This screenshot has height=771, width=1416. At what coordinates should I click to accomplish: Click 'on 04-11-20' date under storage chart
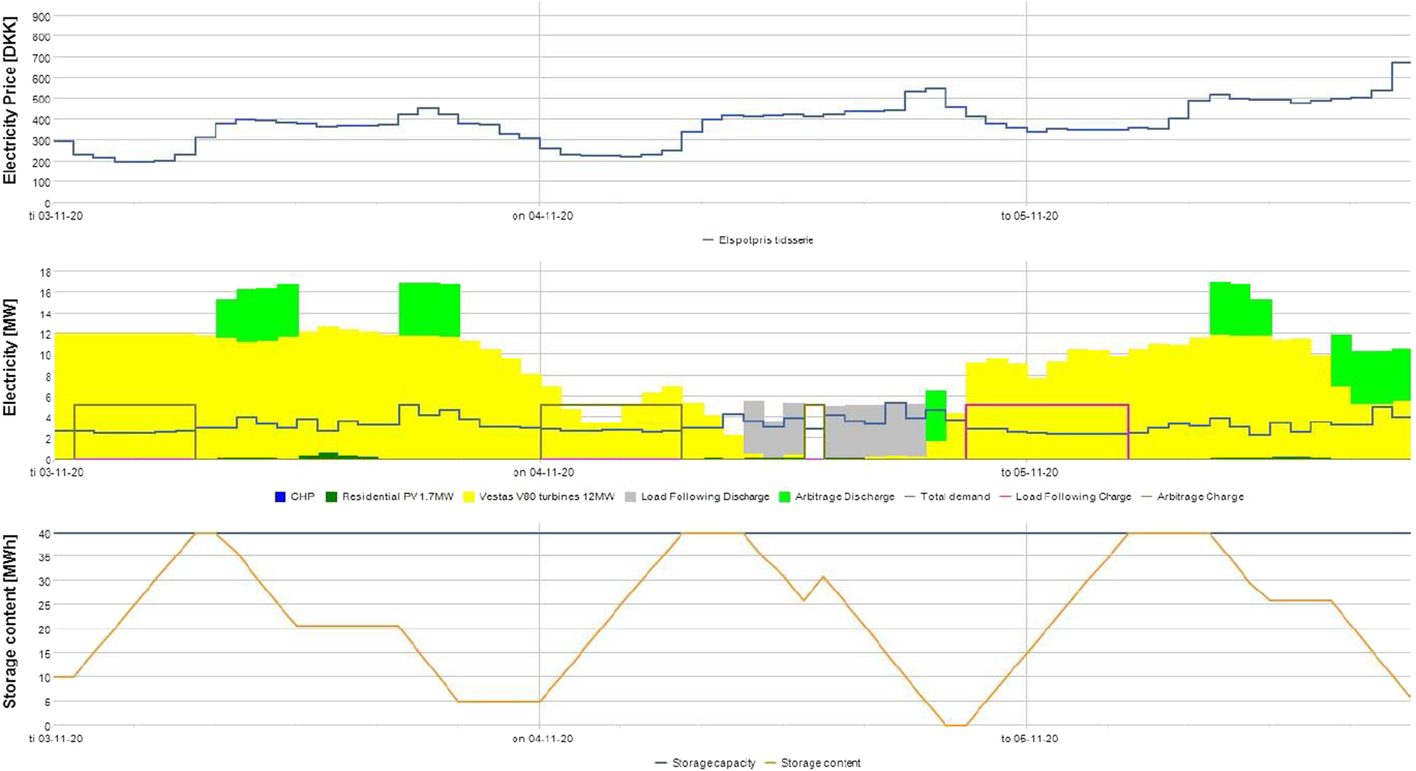pyautogui.click(x=544, y=738)
